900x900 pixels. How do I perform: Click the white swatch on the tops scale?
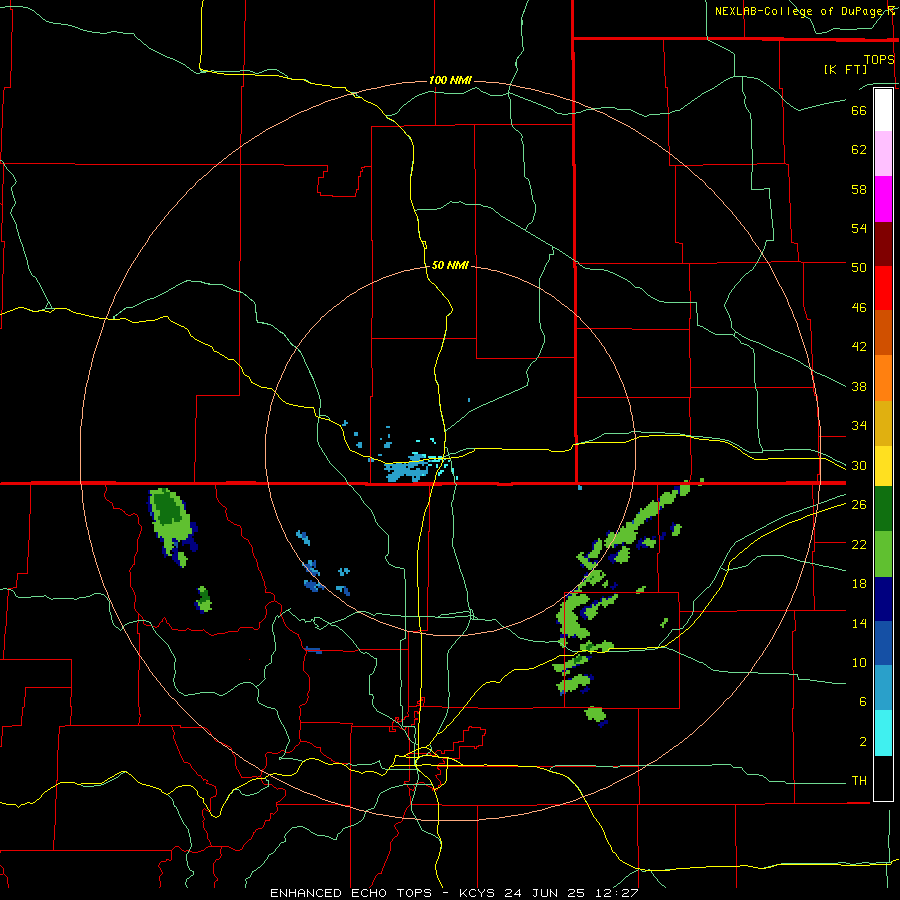coord(883,110)
